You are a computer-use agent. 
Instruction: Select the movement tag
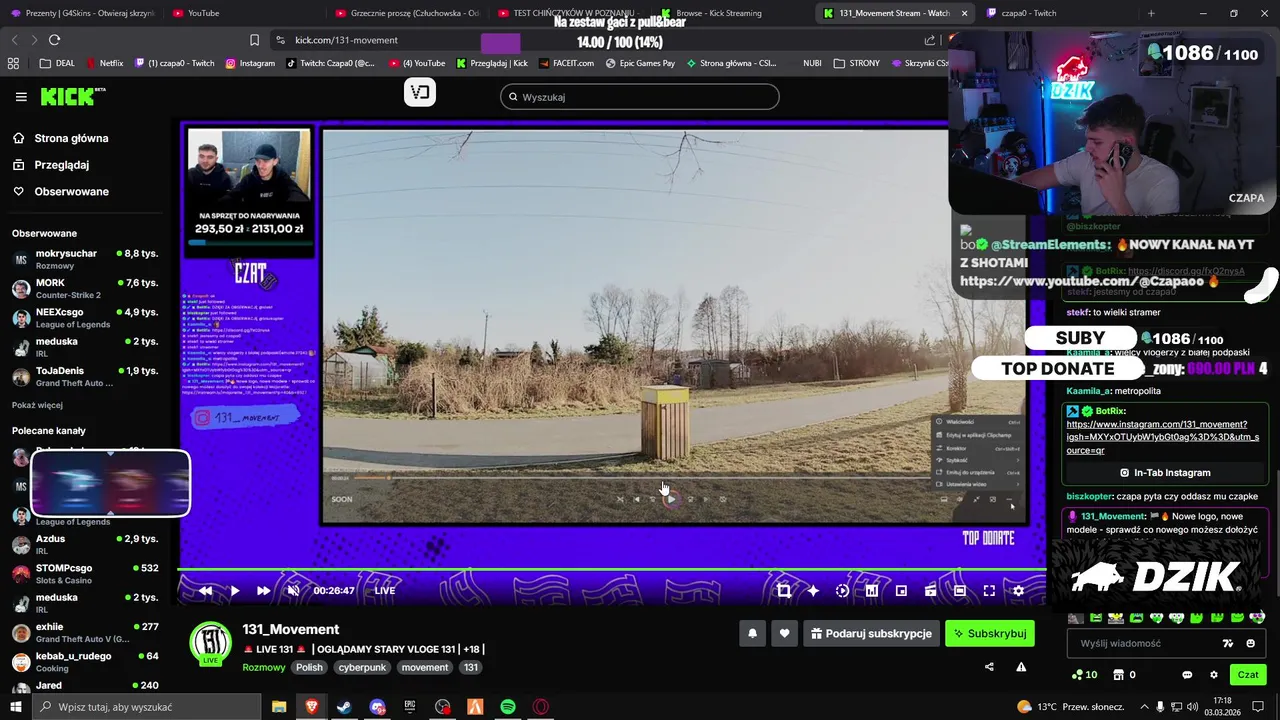point(425,667)
